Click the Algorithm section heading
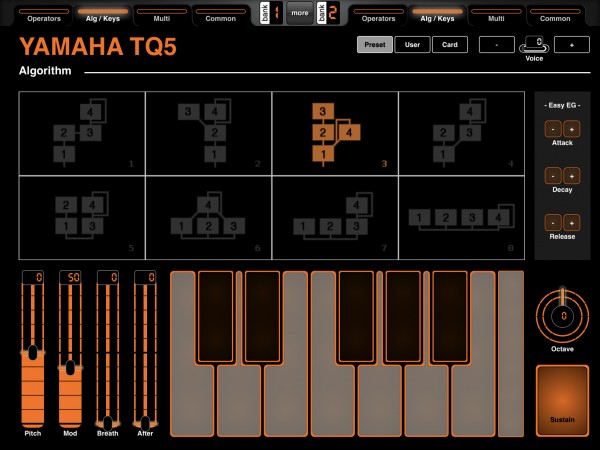This screenshot has width=600, height=450. [45, 71]
